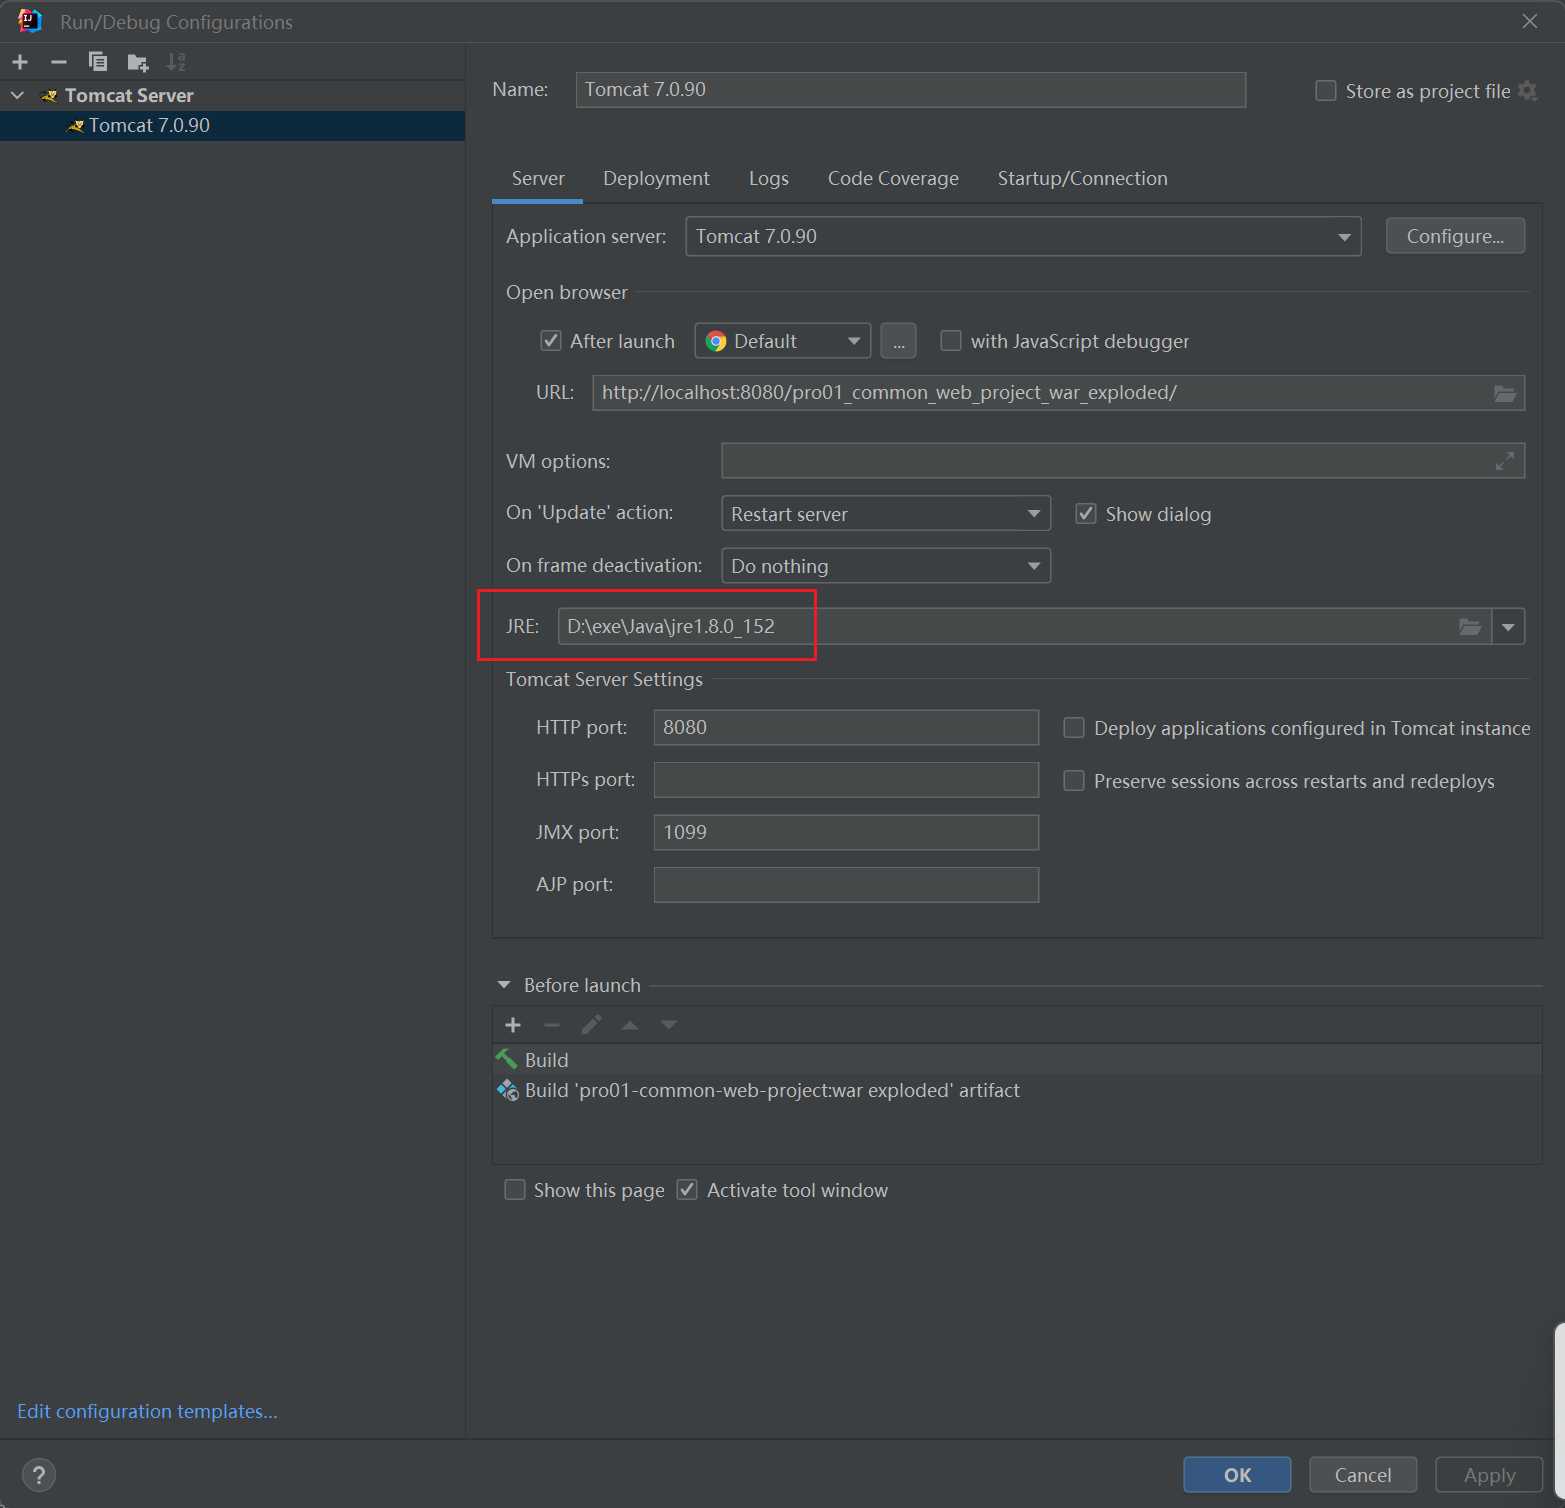Click the Configure... button
1565x1508 pixels.
[1455, 236]
